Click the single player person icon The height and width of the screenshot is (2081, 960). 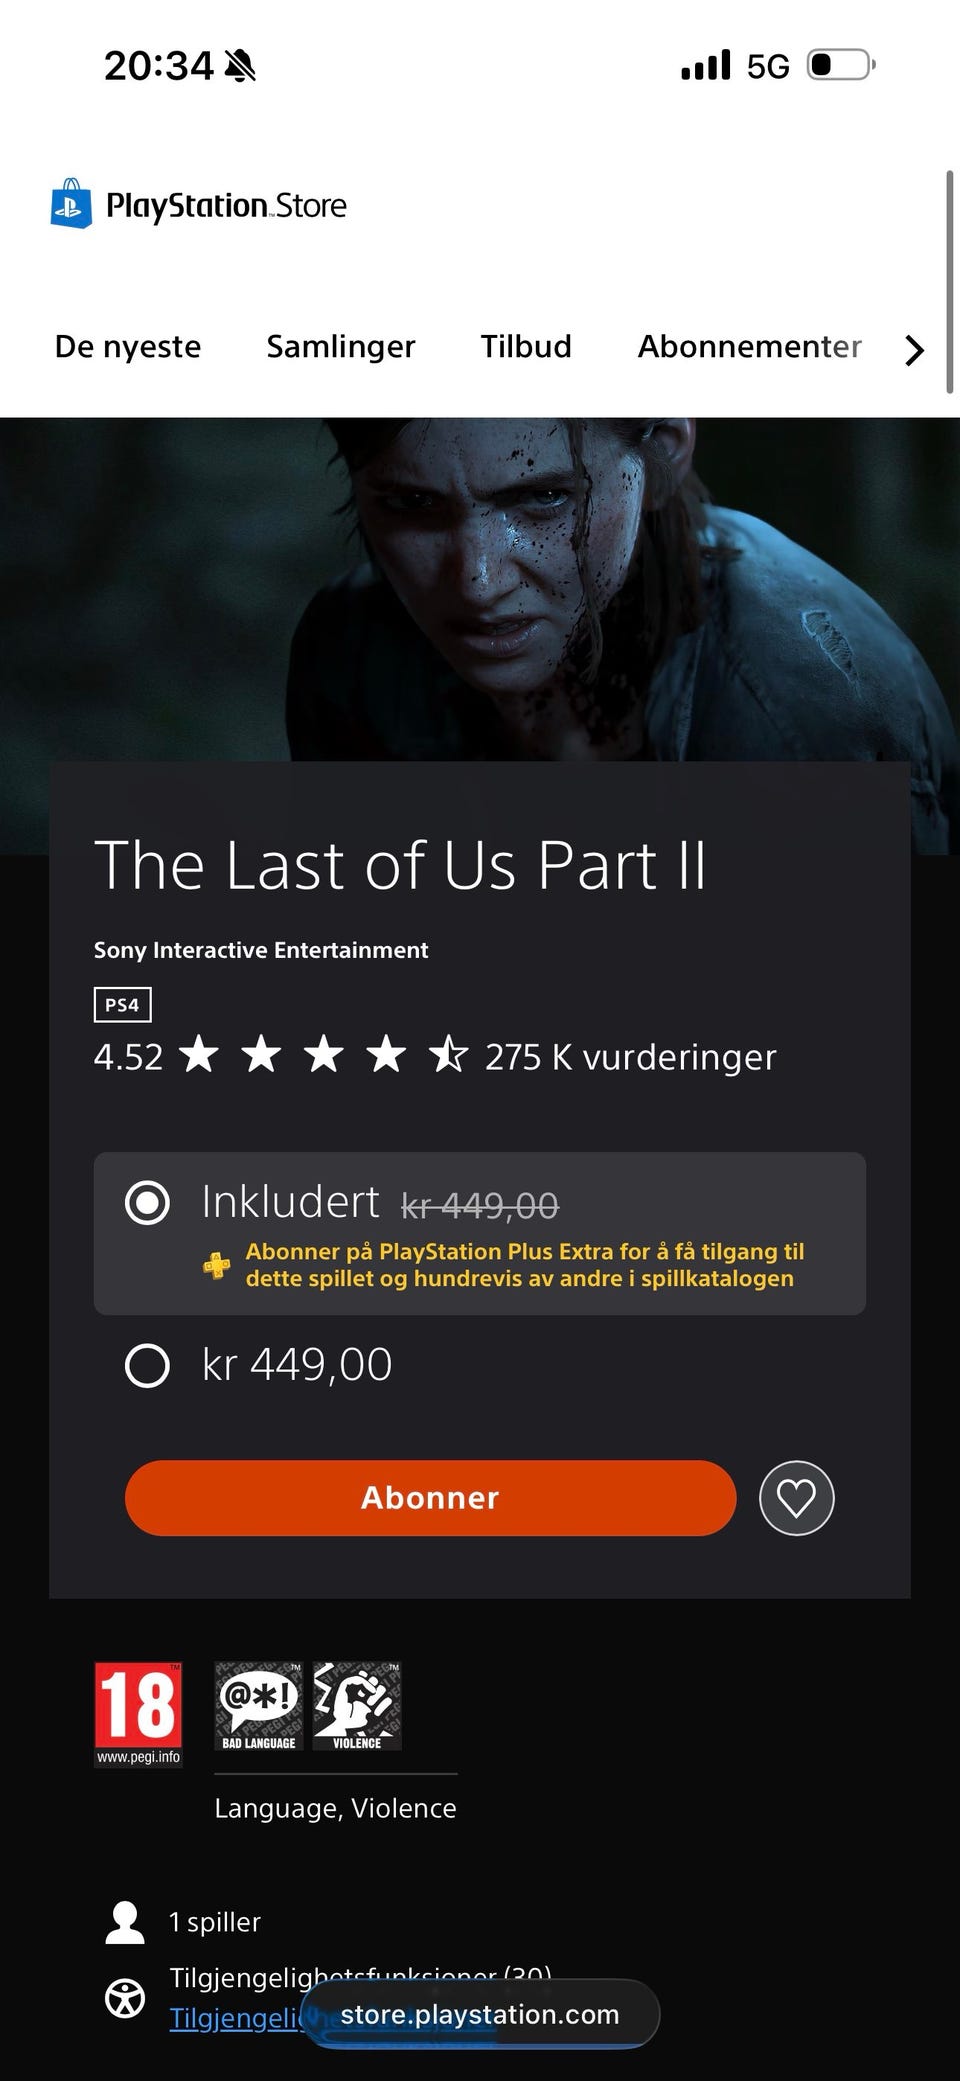point(125,1922)
